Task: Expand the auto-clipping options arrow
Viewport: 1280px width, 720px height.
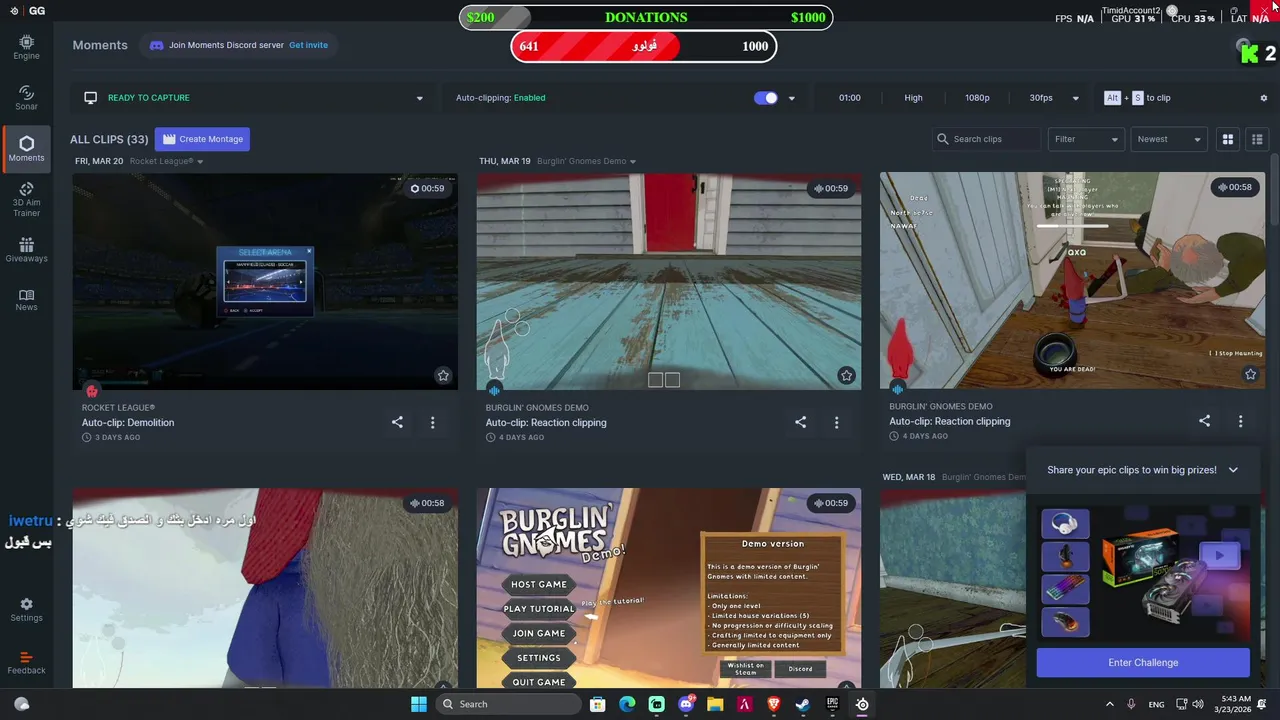Action: 791,98
